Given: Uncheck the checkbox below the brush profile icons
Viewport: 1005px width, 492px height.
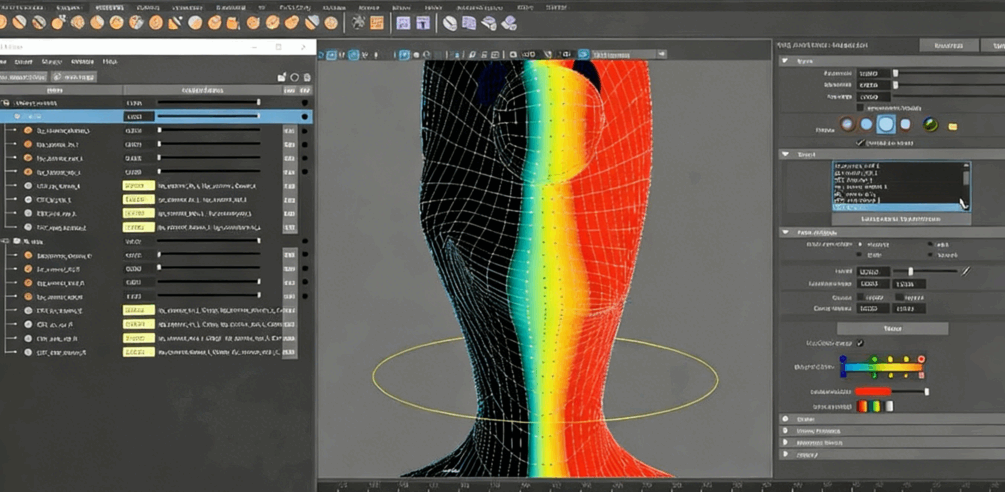Looking at the screenshot, I should coord(860,142).
